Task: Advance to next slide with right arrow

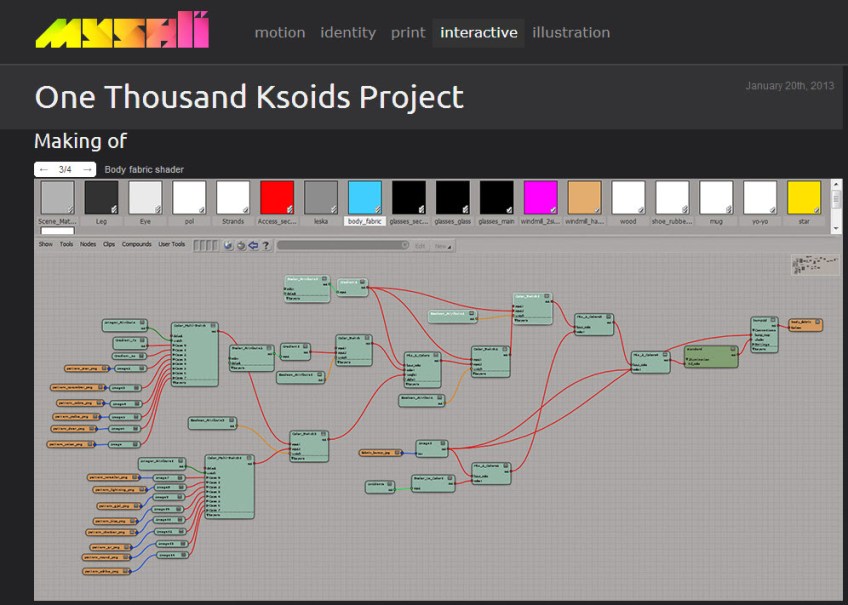Action: (88, 170)
